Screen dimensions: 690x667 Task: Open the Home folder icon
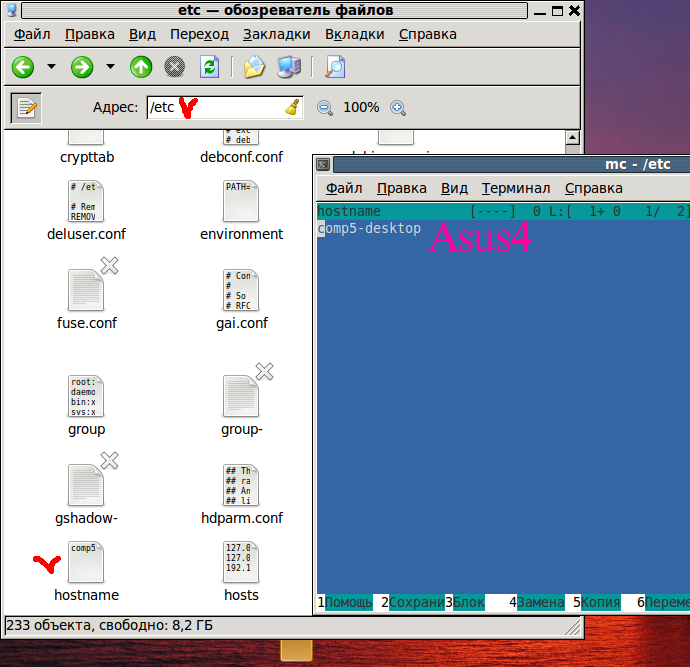254,67
